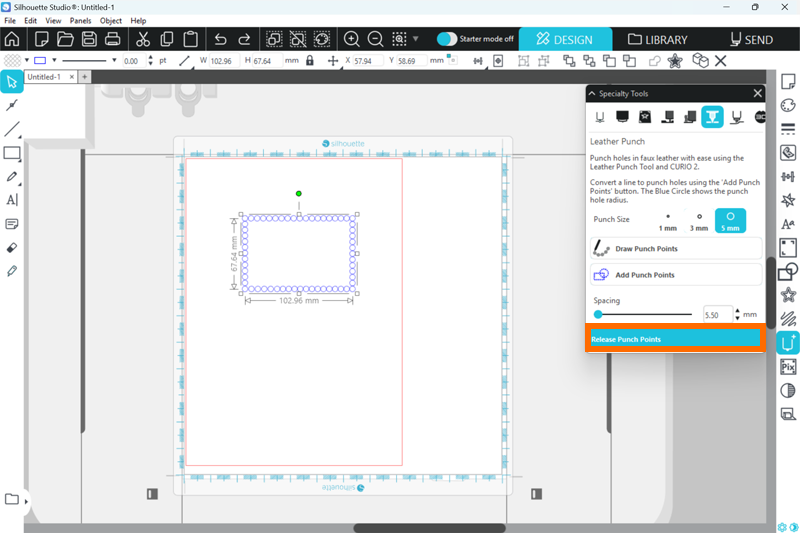Open the Pix panel icon

788,367
